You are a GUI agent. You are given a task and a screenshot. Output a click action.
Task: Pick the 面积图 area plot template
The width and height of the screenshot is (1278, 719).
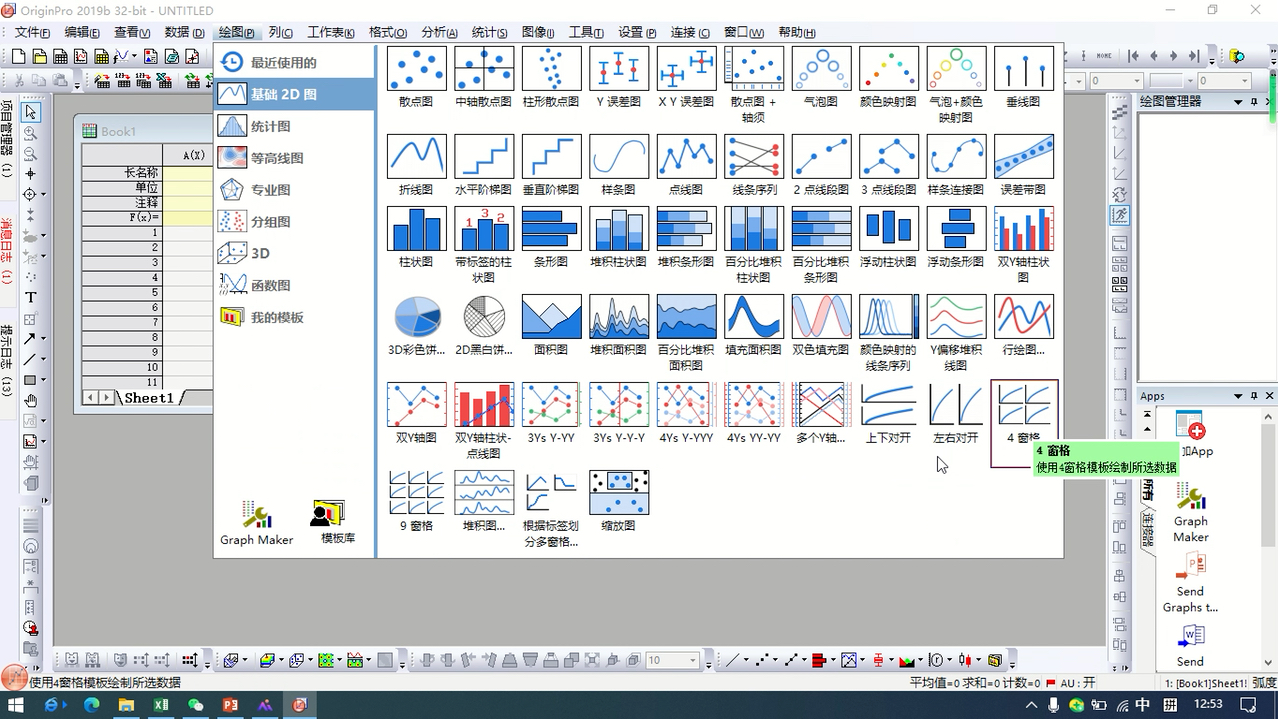coord(551,325)
